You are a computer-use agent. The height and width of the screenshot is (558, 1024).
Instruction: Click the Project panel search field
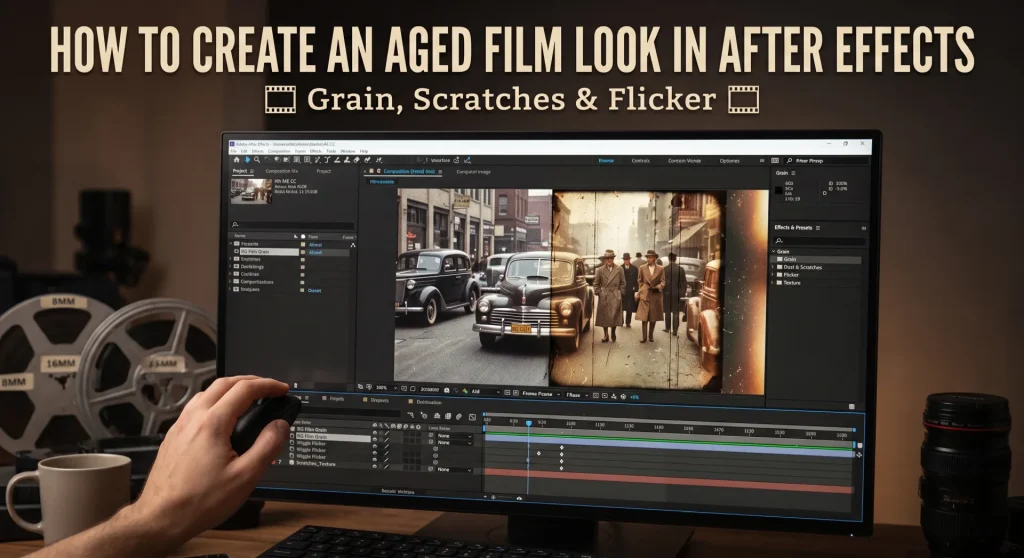point(293,225)
